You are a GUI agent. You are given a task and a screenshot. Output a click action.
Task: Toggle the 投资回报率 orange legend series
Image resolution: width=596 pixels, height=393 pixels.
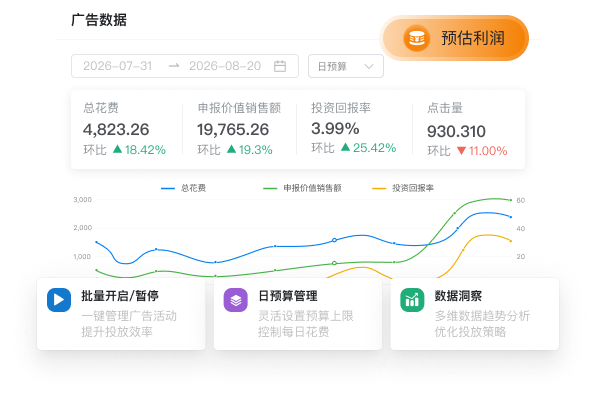[x=403, y=188]
